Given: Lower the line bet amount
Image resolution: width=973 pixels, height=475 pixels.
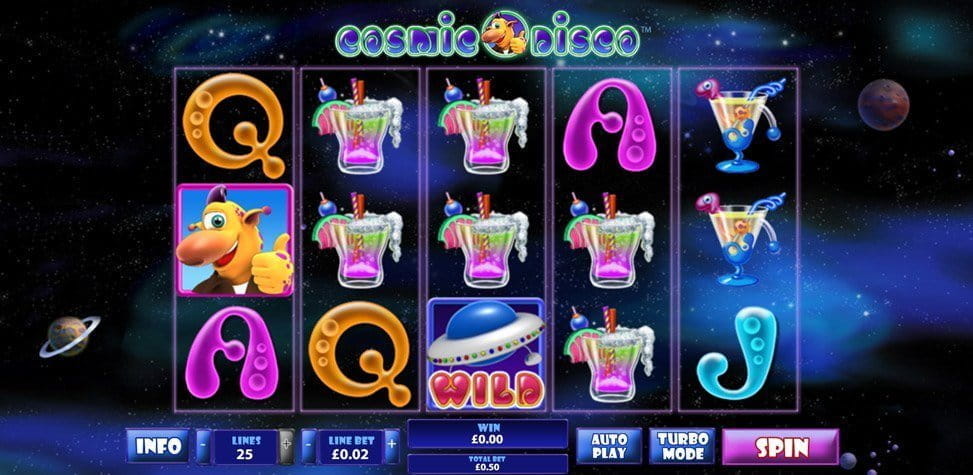Looking at the screenshot, I should 309,446.
